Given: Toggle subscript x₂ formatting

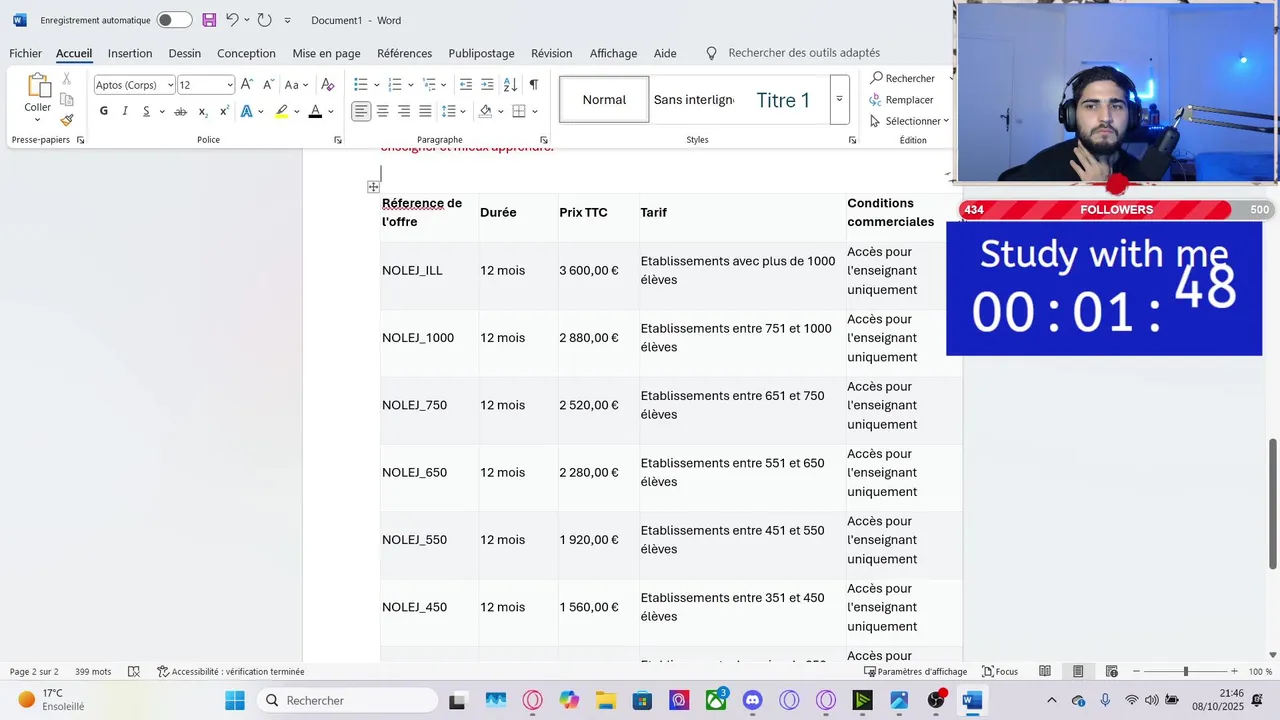Looking at the screenshot, I should [x=203, y=111].
